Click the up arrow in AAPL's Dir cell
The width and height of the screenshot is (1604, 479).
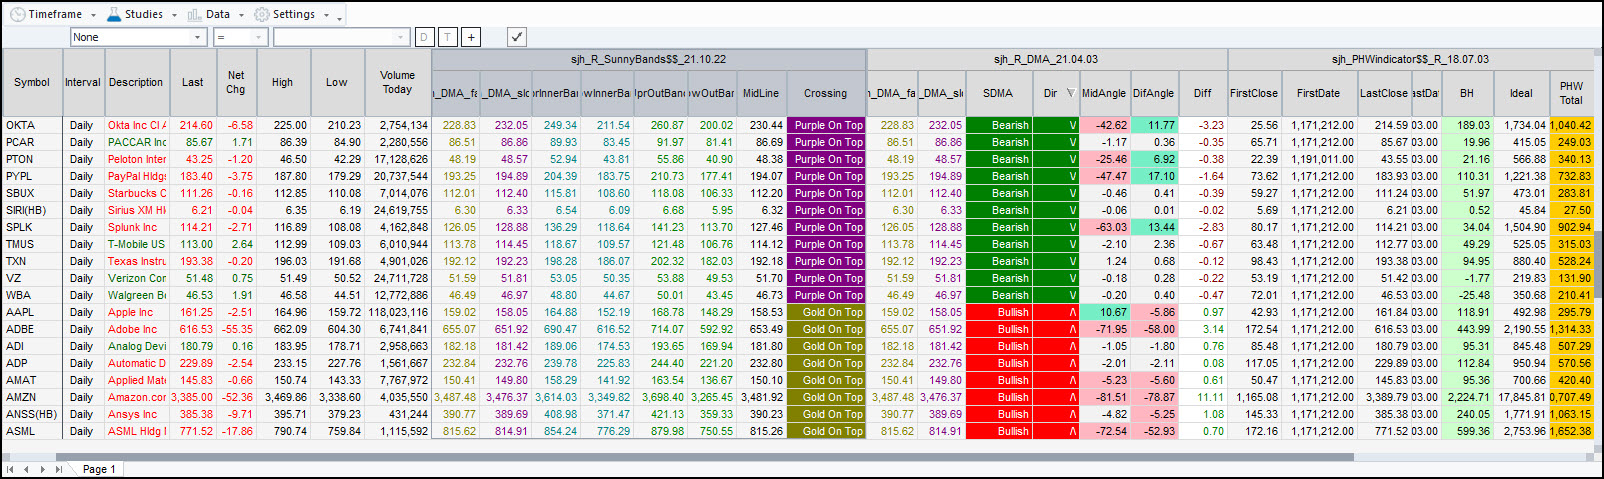pyautogui.click(x=1073, y=312)
